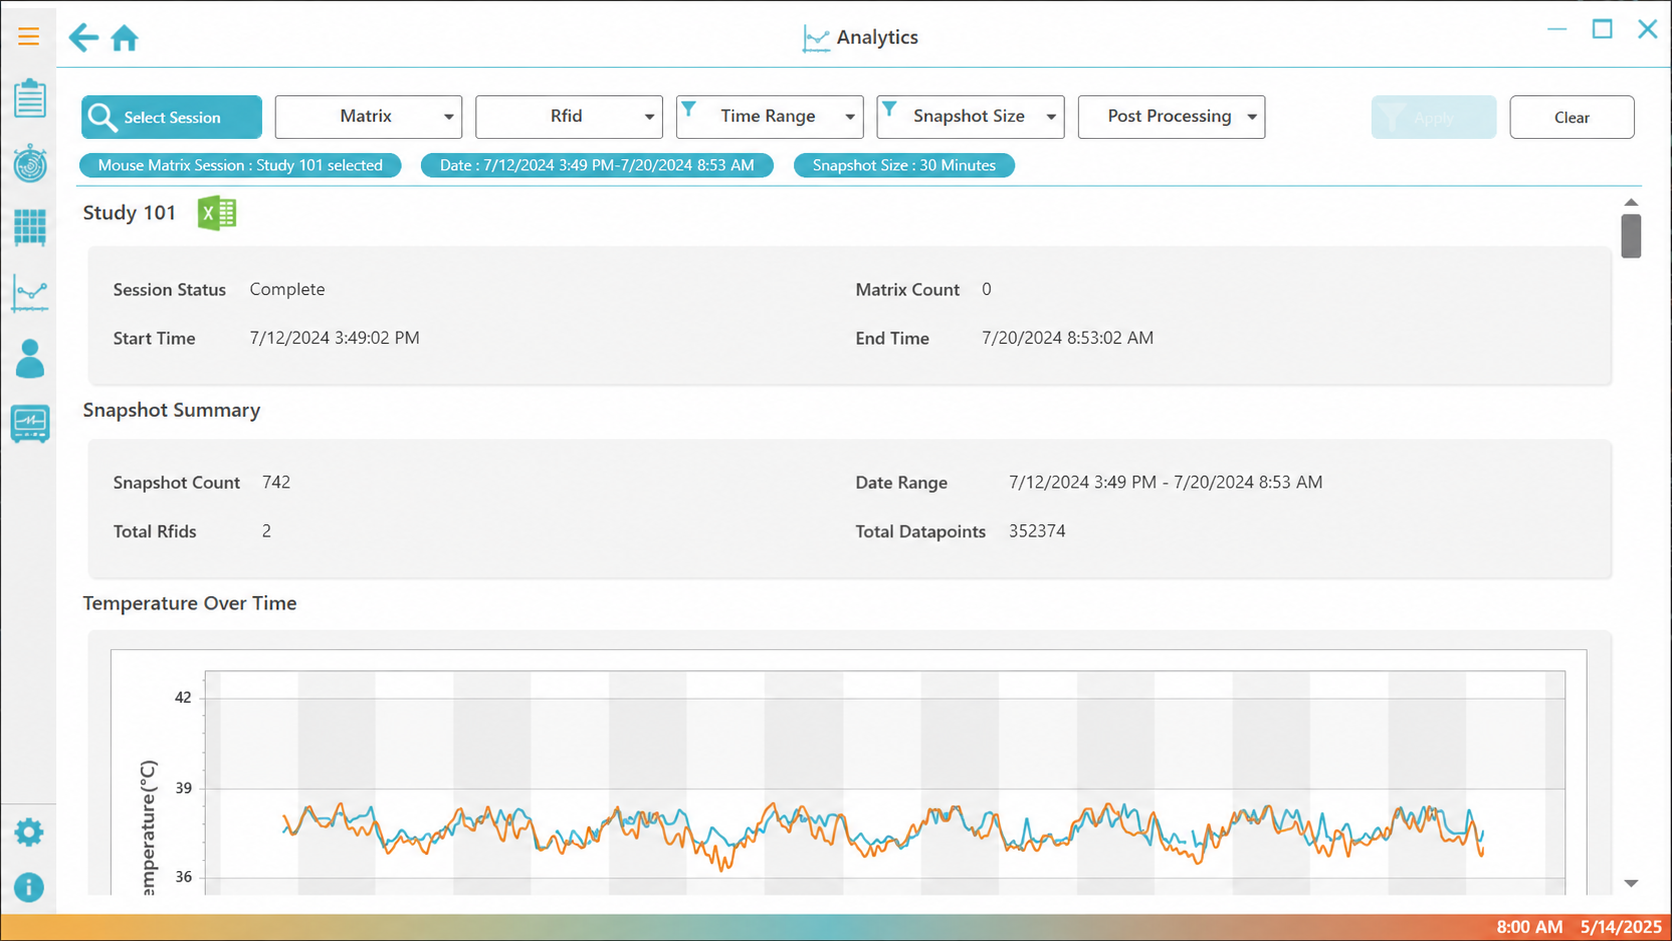Open the Post Processing dropdown
Image resolution: width=1672 pixels, height=941 pixels.
[x=1172, y=117]
